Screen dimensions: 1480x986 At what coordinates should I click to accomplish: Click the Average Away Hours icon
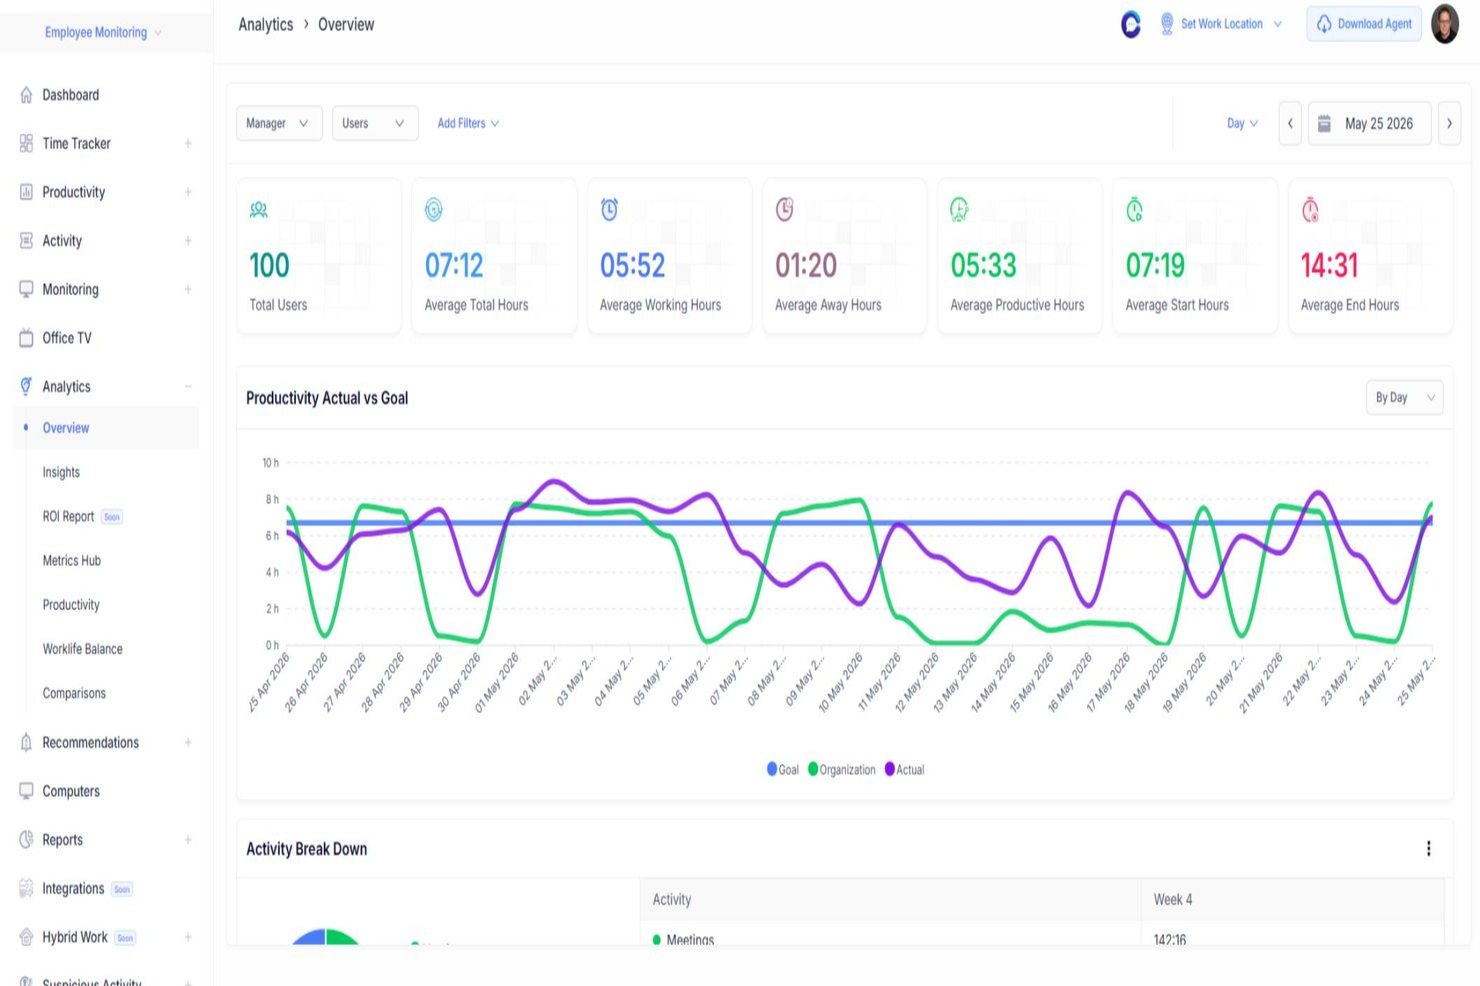tap(785, 210)
